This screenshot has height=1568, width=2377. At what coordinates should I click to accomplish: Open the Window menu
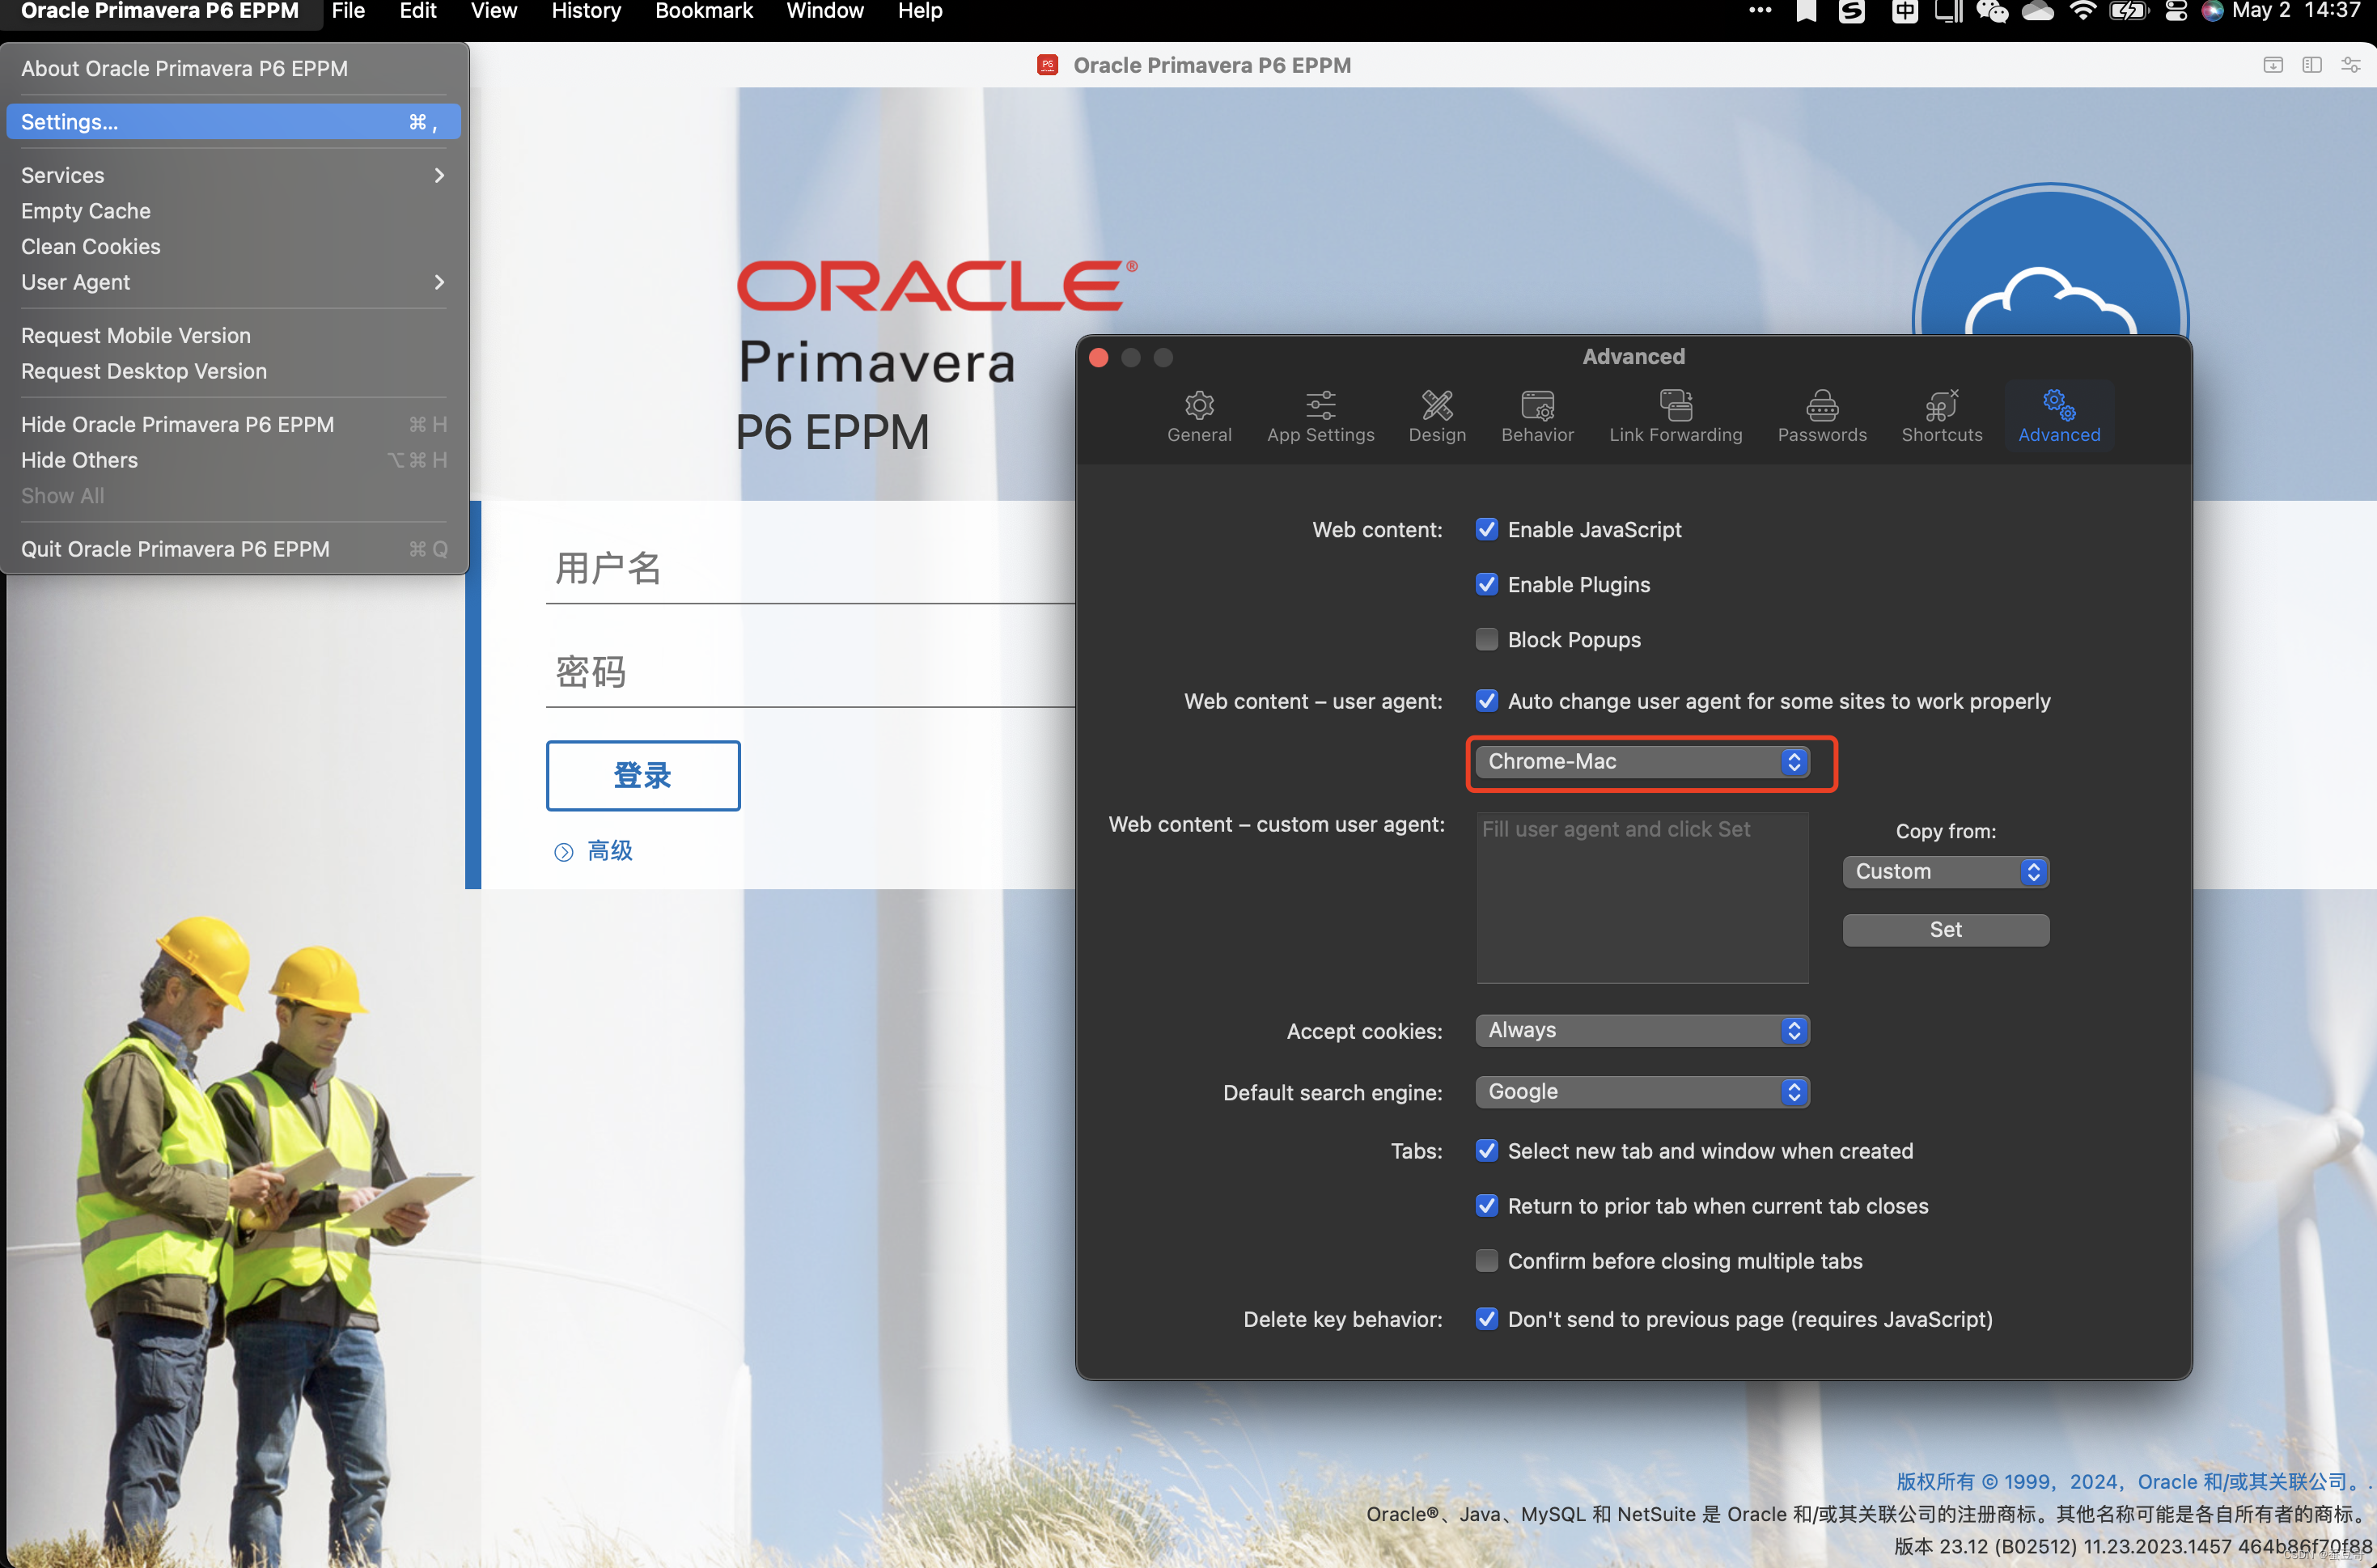point(825,11)
